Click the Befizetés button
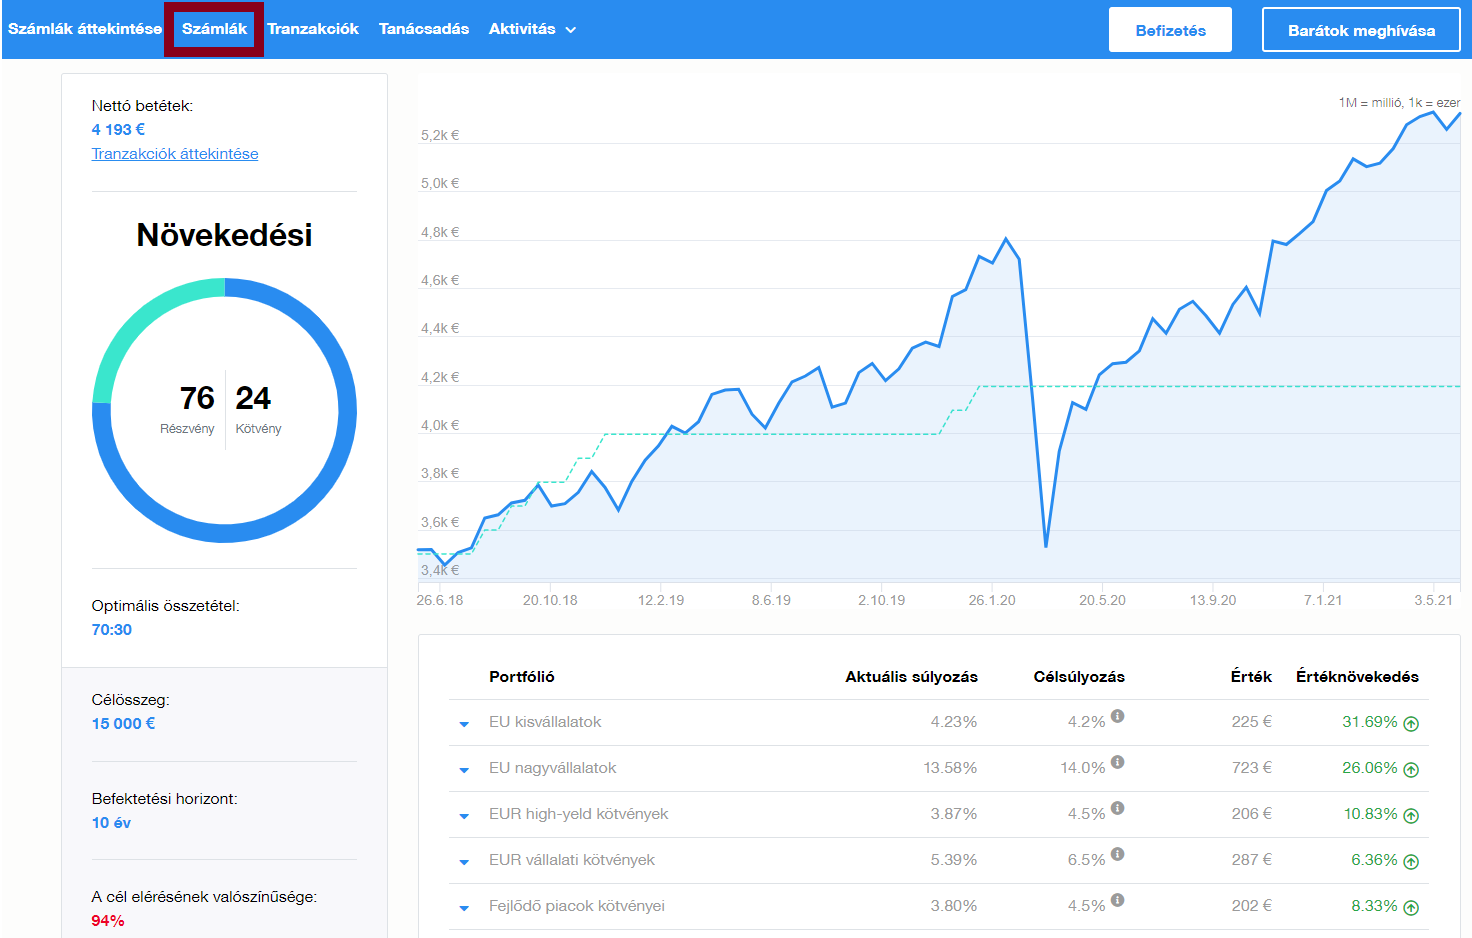Viewport: 1472px width, 938px height. click(x=1170, y=30)
